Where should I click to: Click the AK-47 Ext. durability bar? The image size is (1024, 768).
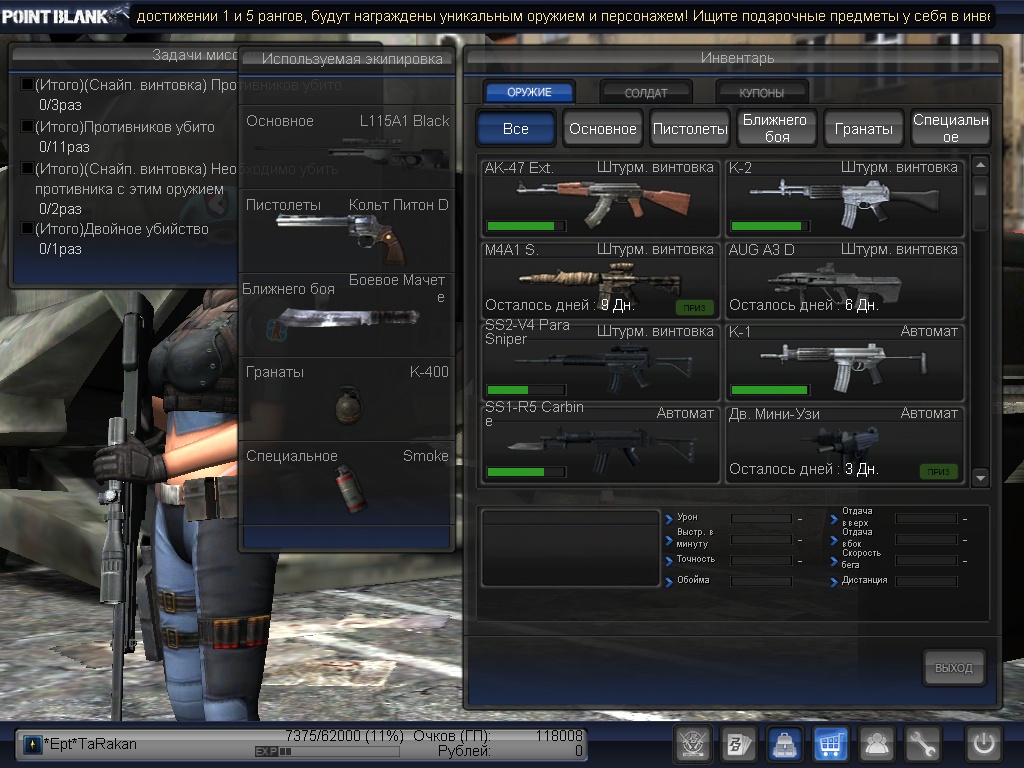tap(526, 226)
